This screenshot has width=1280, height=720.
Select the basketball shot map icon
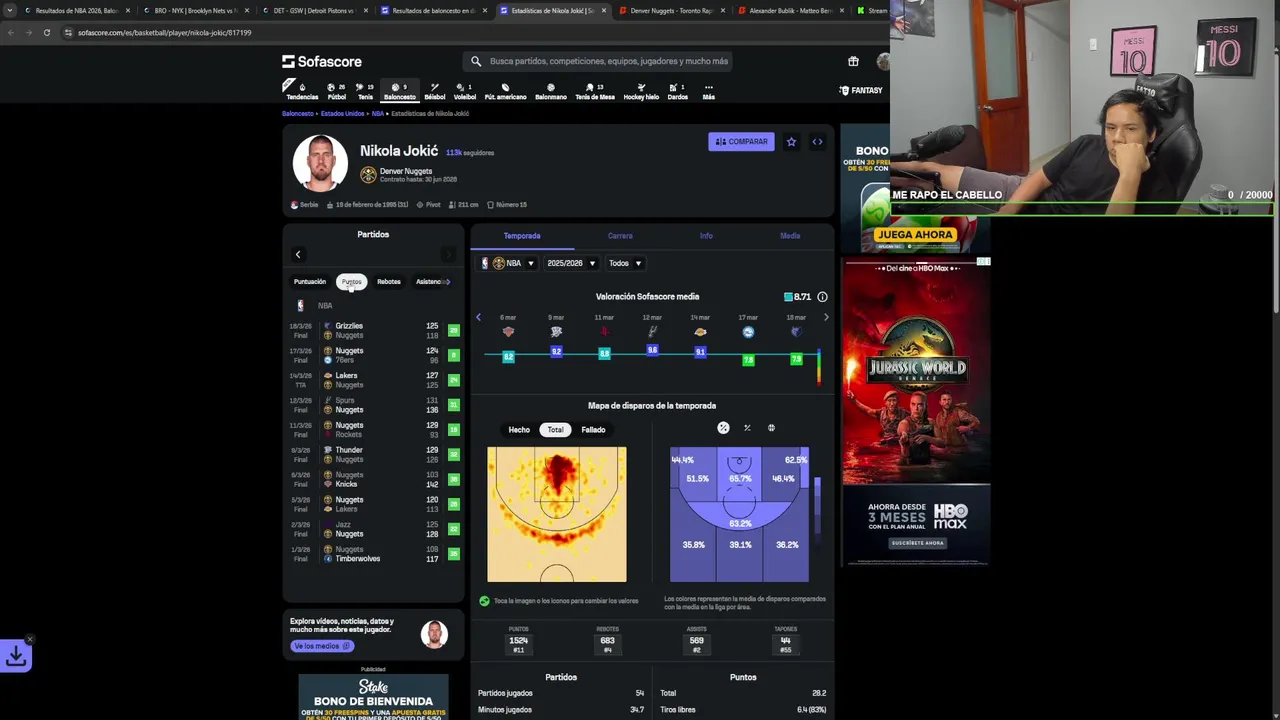coord(771,428)
